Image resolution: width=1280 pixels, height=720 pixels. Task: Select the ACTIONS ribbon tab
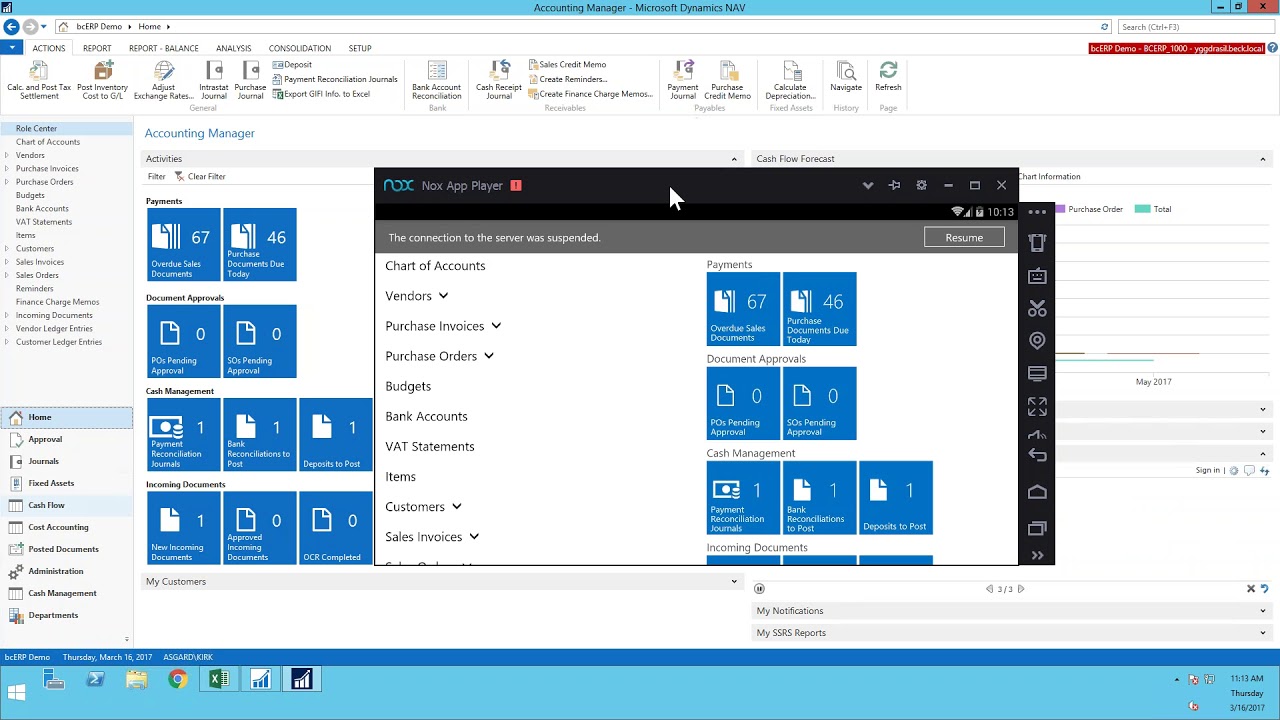(48, 48)
